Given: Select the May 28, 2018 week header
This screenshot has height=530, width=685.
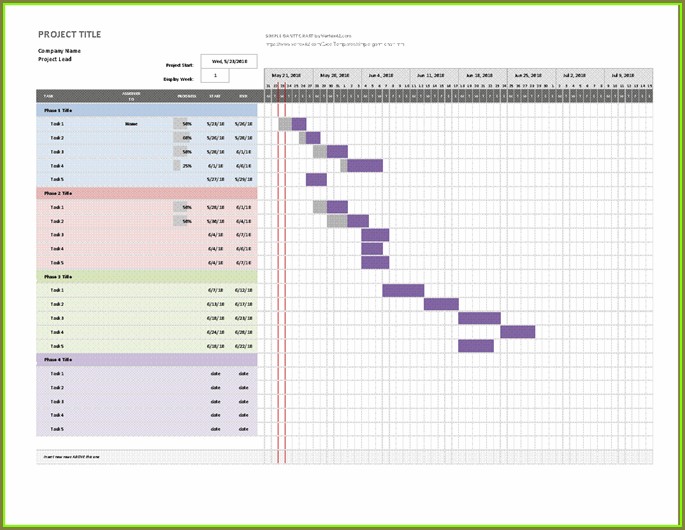Looking at the screenshot, I should tap(337, 75).
